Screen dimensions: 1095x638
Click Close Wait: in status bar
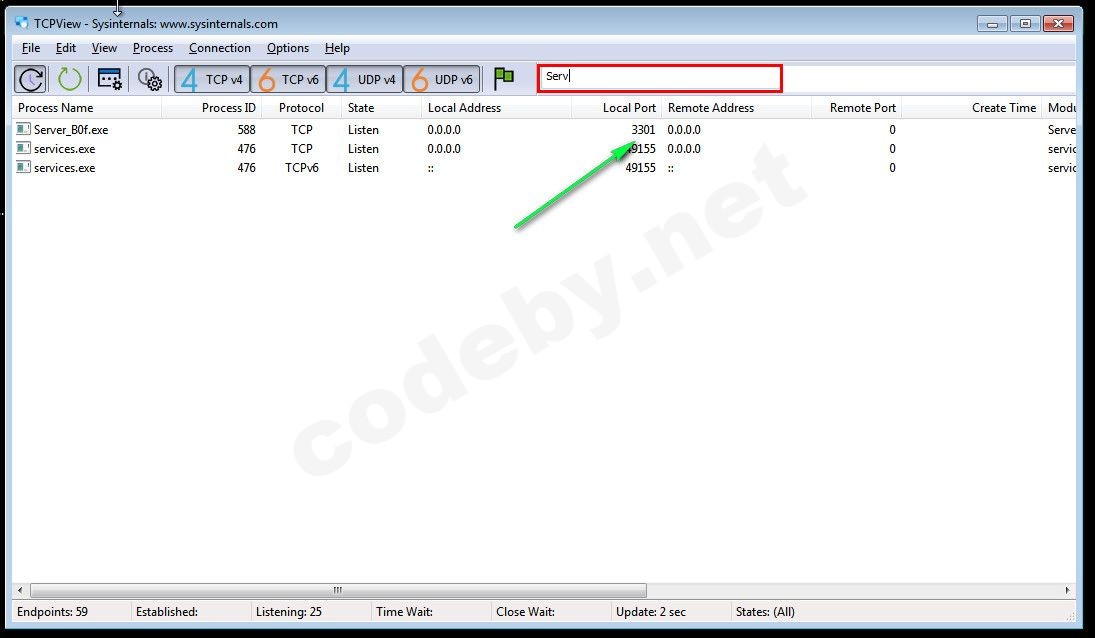pos(525,611)
